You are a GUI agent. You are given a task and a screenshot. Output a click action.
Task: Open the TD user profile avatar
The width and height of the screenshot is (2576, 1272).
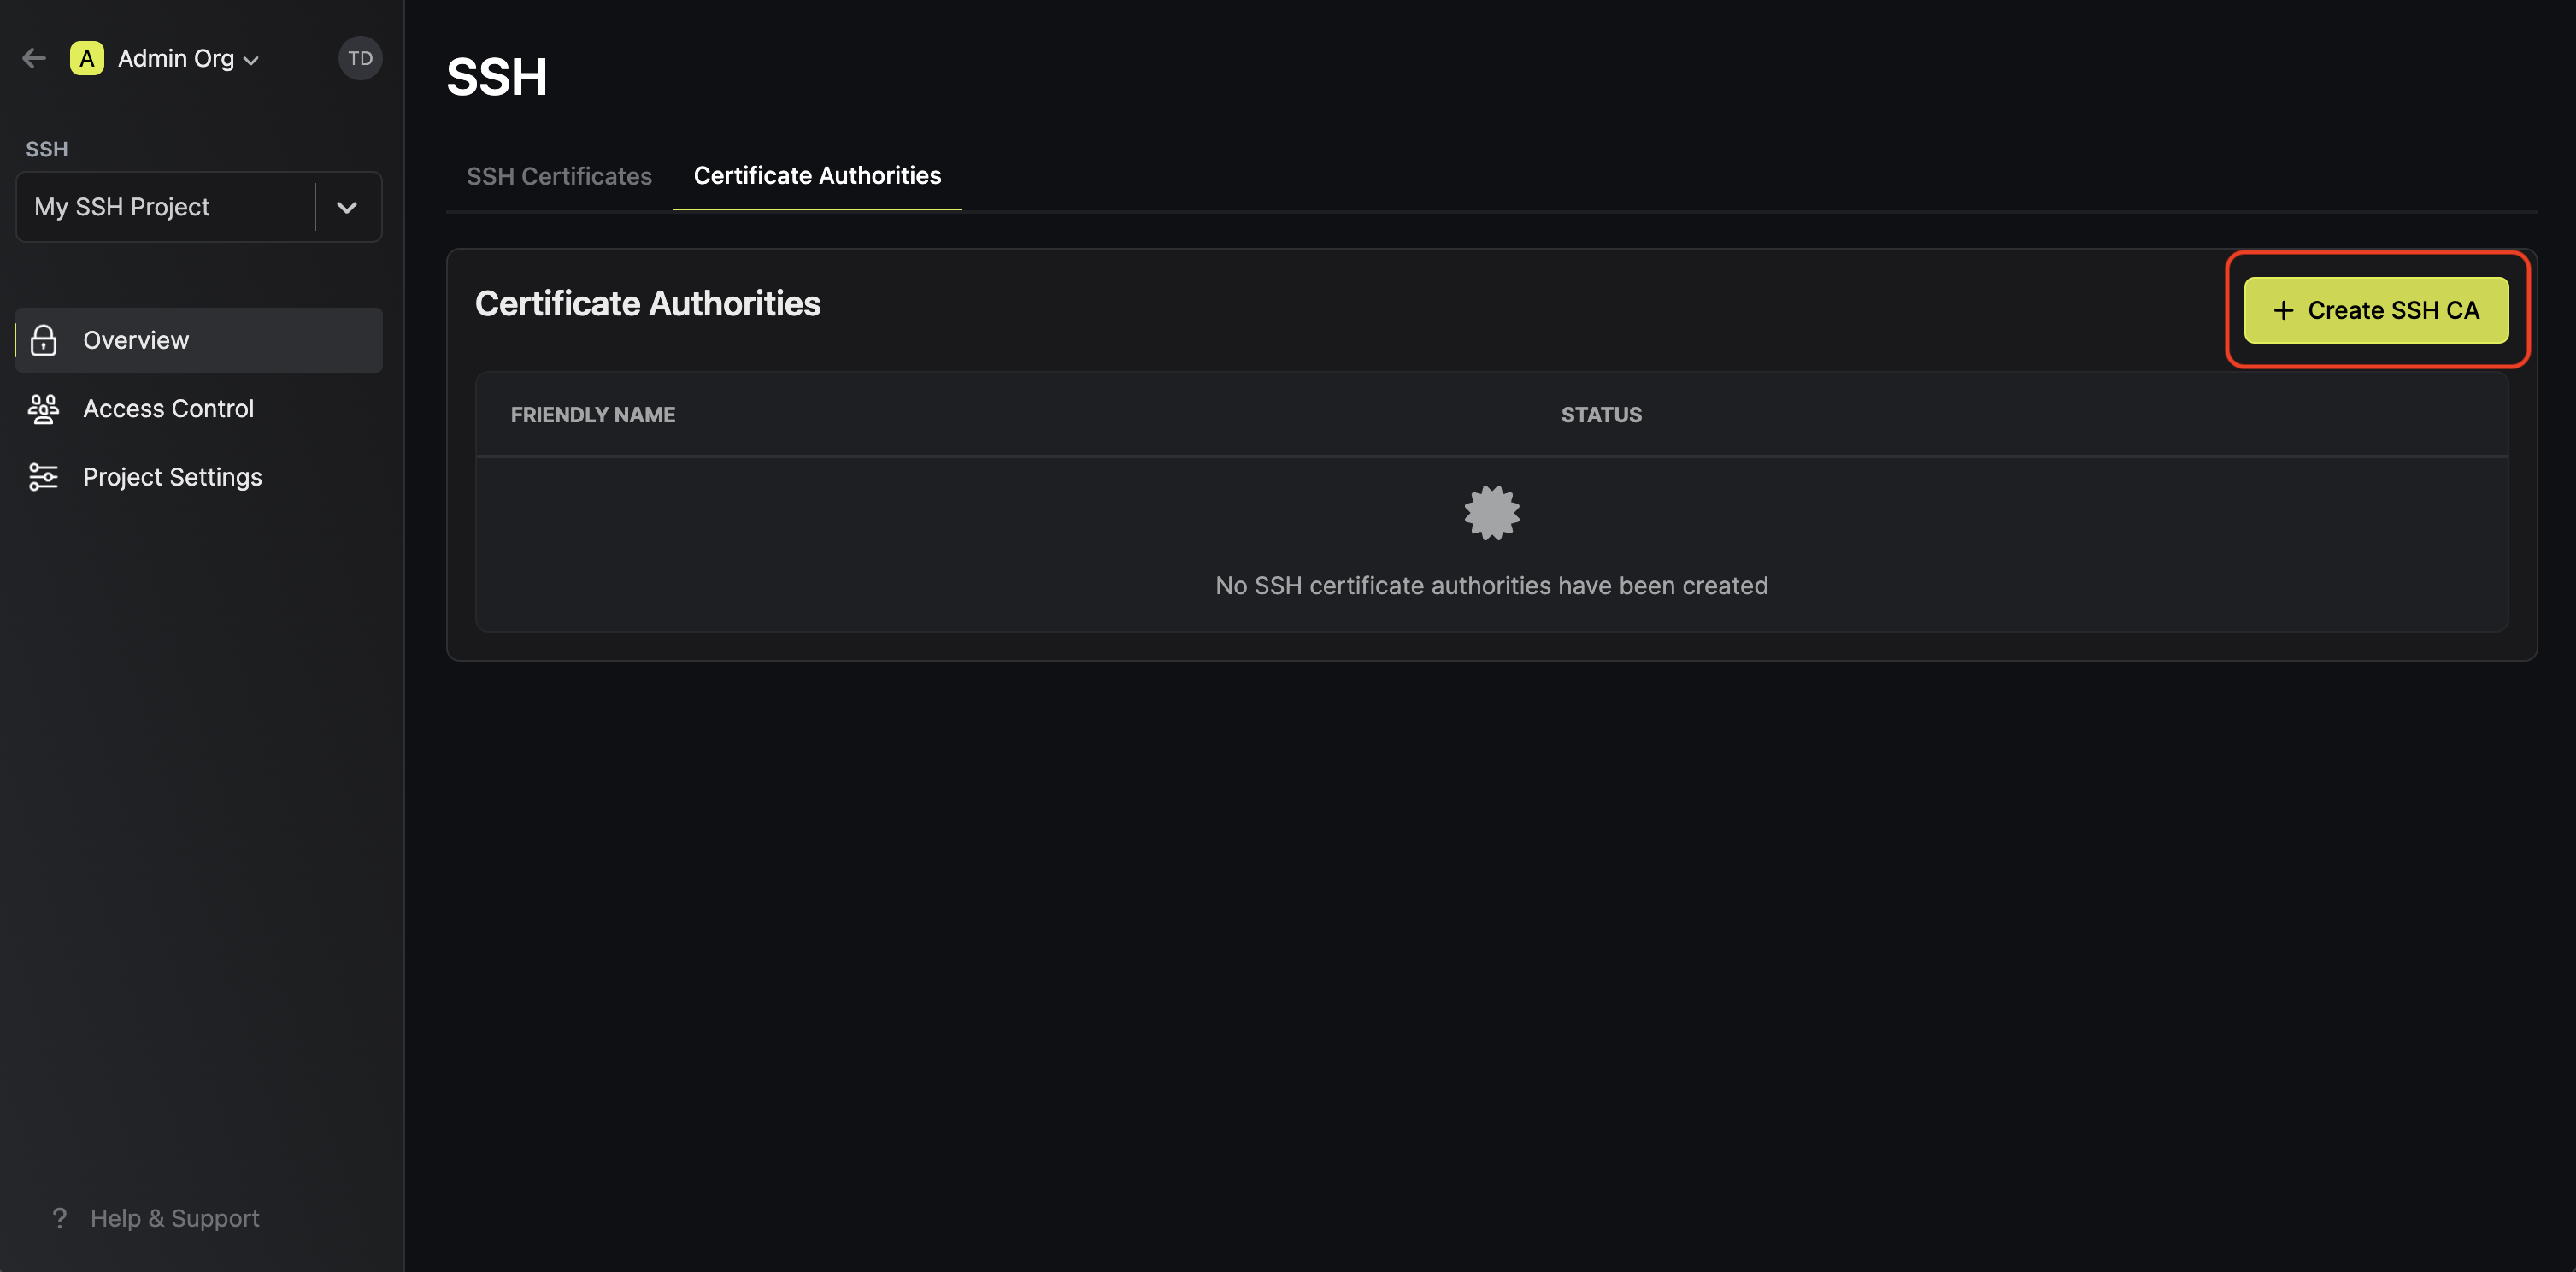pyautogui.click(x=359, y=57)
